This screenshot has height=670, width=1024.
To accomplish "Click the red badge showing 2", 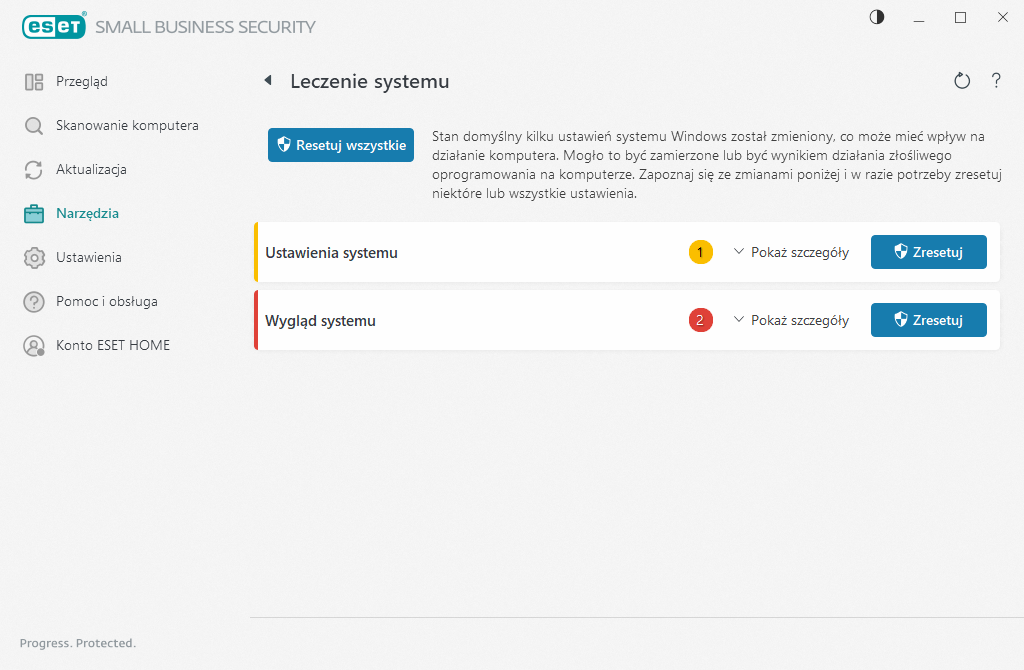I will (701, 320).
